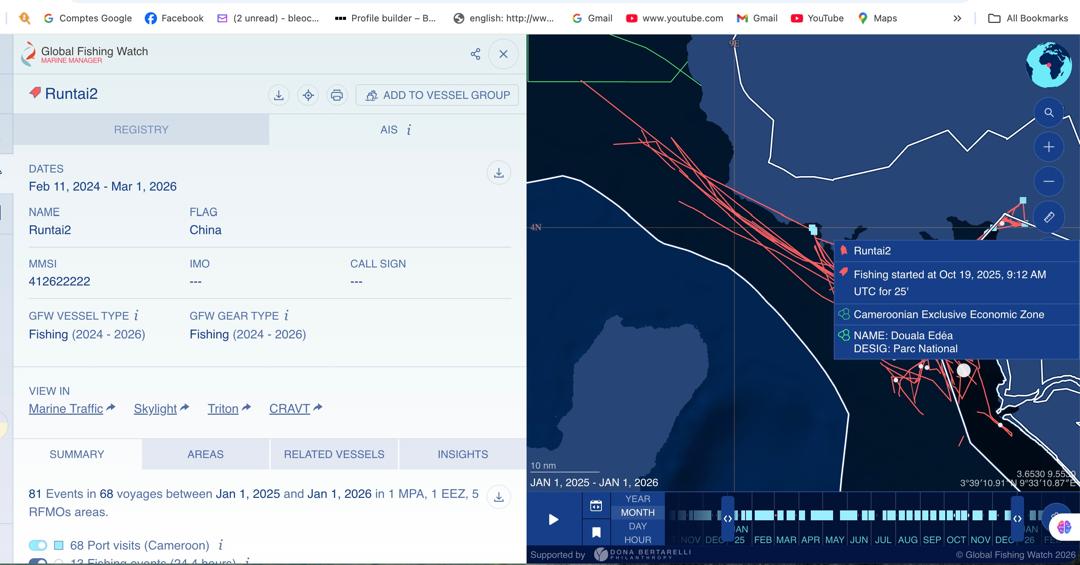Viewport: 1080px width, 565px height.
Task: Click the map search magnifier icon
Action: [1048, 113]
